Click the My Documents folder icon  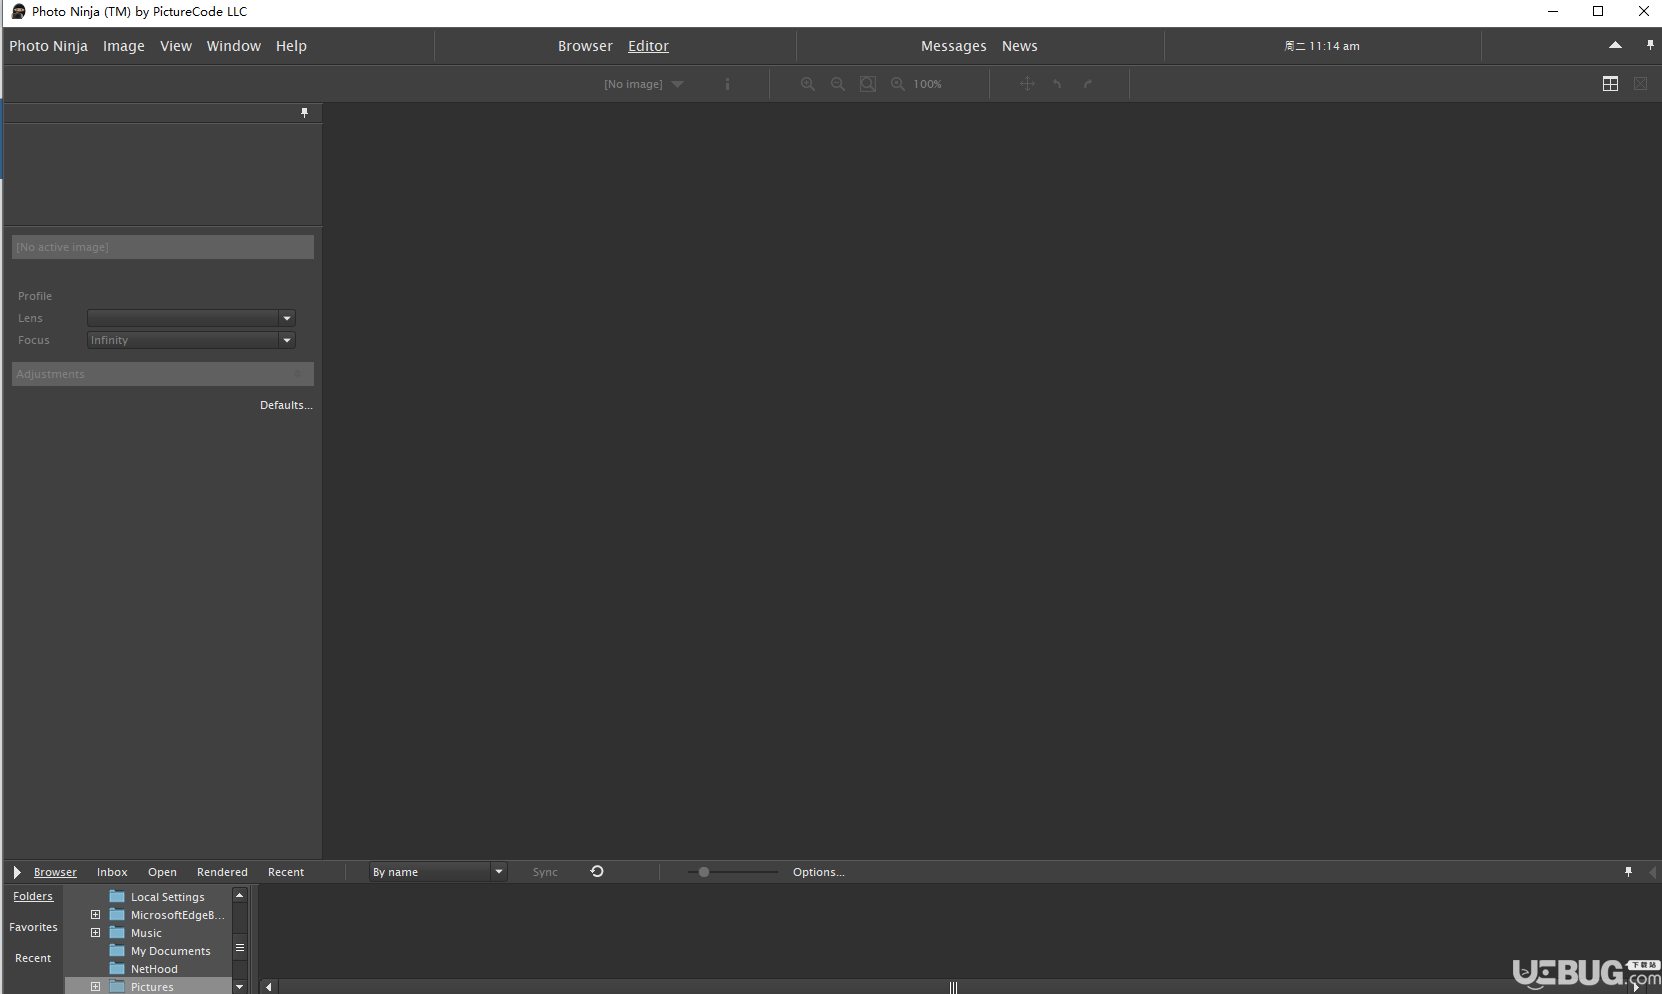pos(117,951)
